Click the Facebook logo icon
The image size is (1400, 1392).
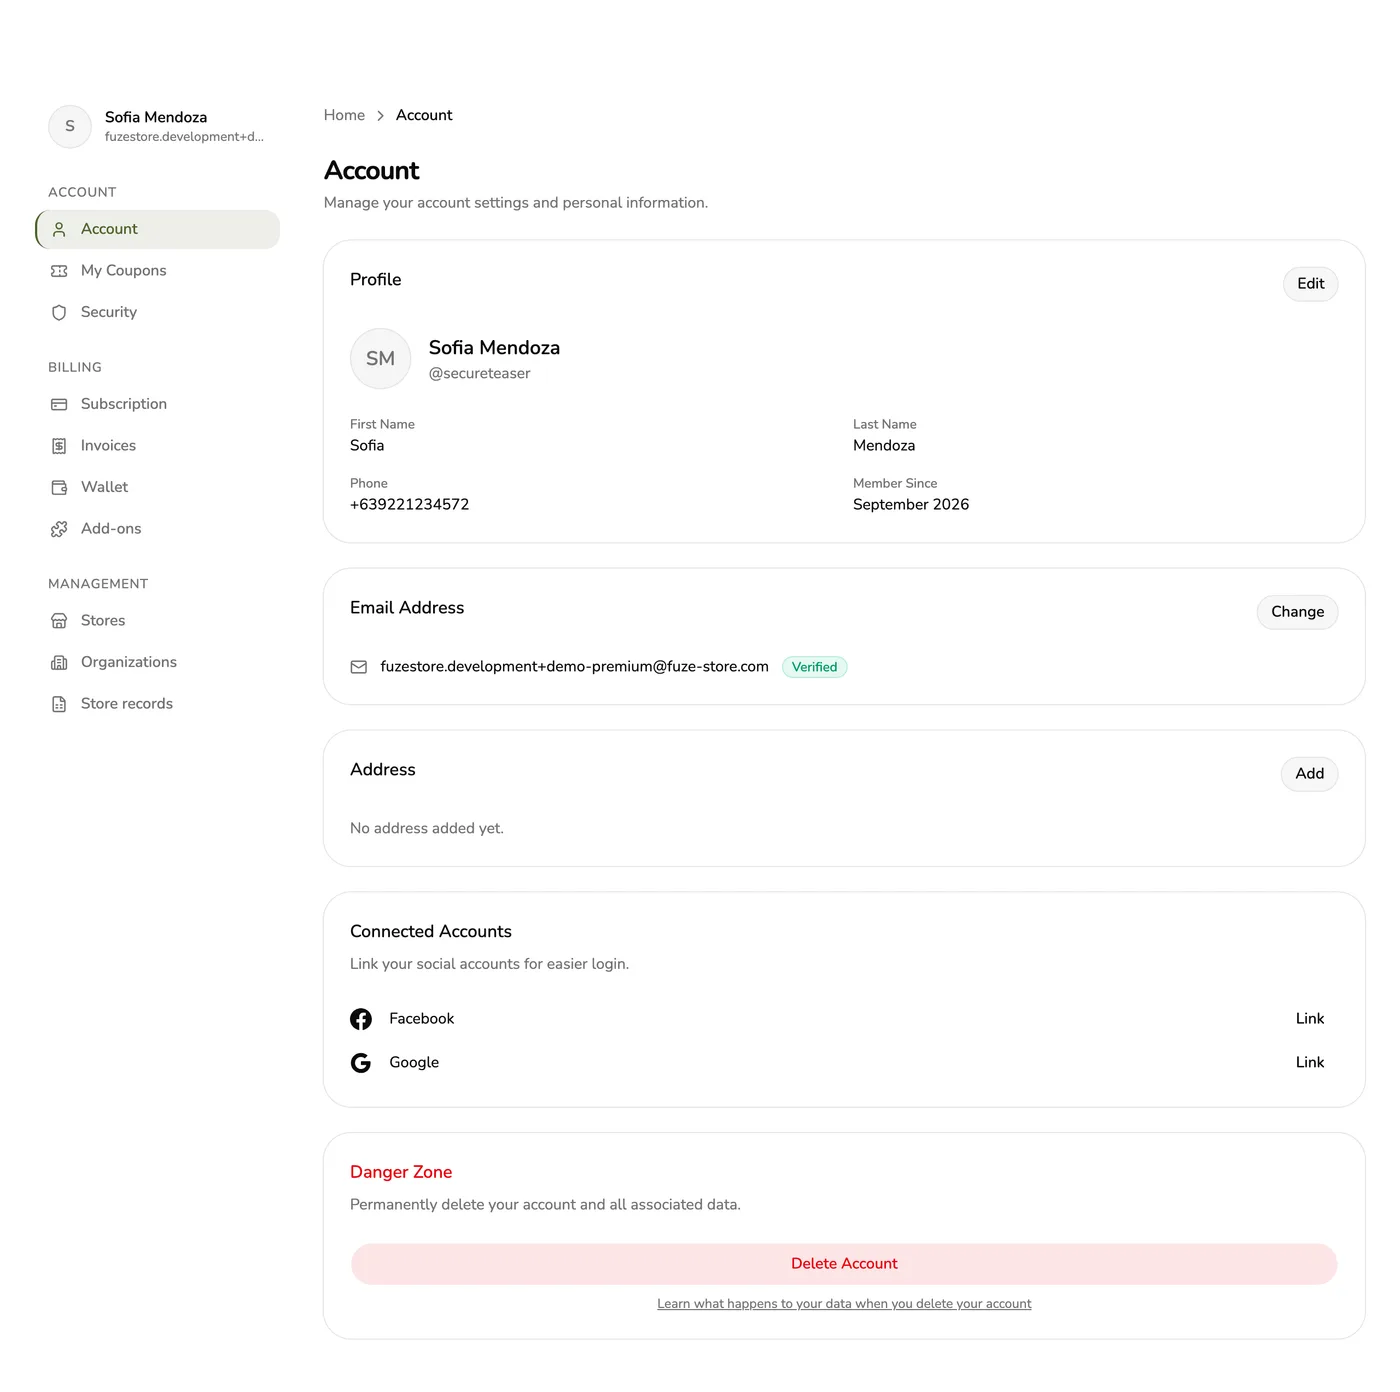[x=361, y=1019]
